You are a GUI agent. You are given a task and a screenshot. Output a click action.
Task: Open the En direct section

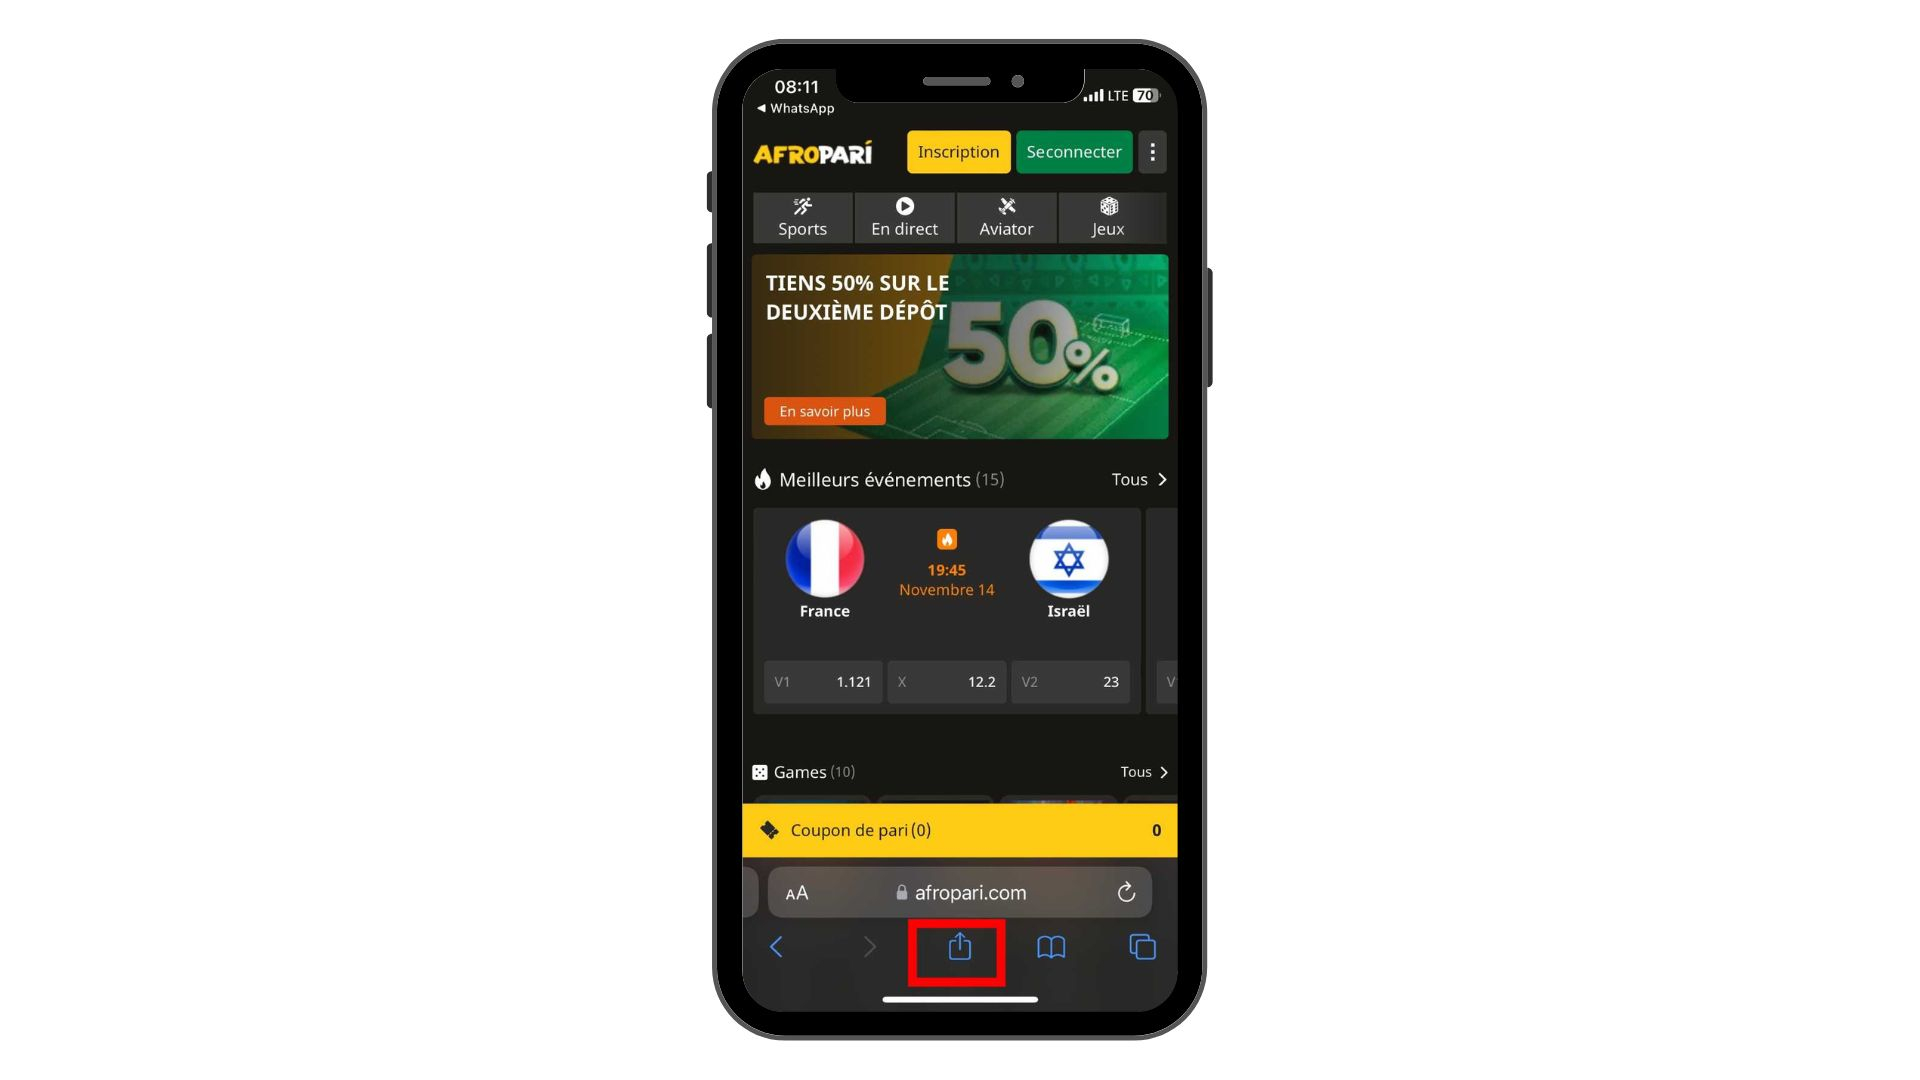903,215
